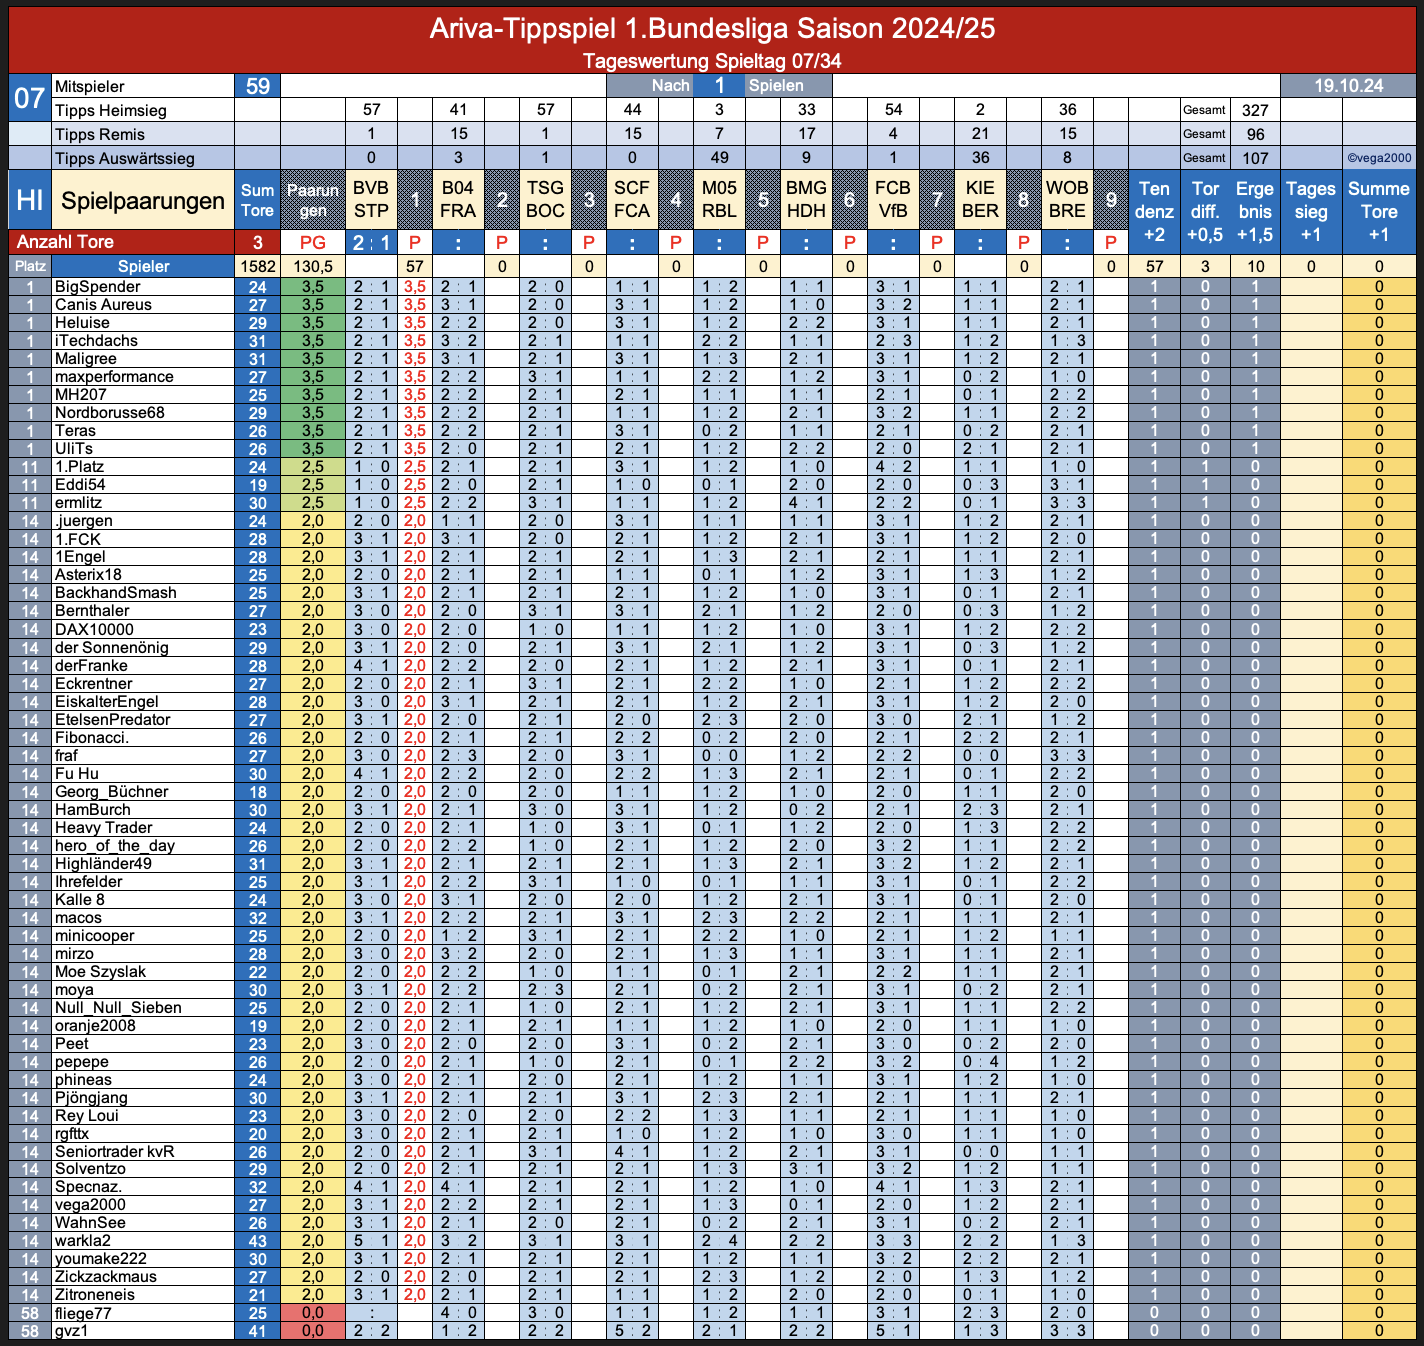Select player name 'UliTs'
Screen dimensions: 1424x1346
click(x=73, y=449)
